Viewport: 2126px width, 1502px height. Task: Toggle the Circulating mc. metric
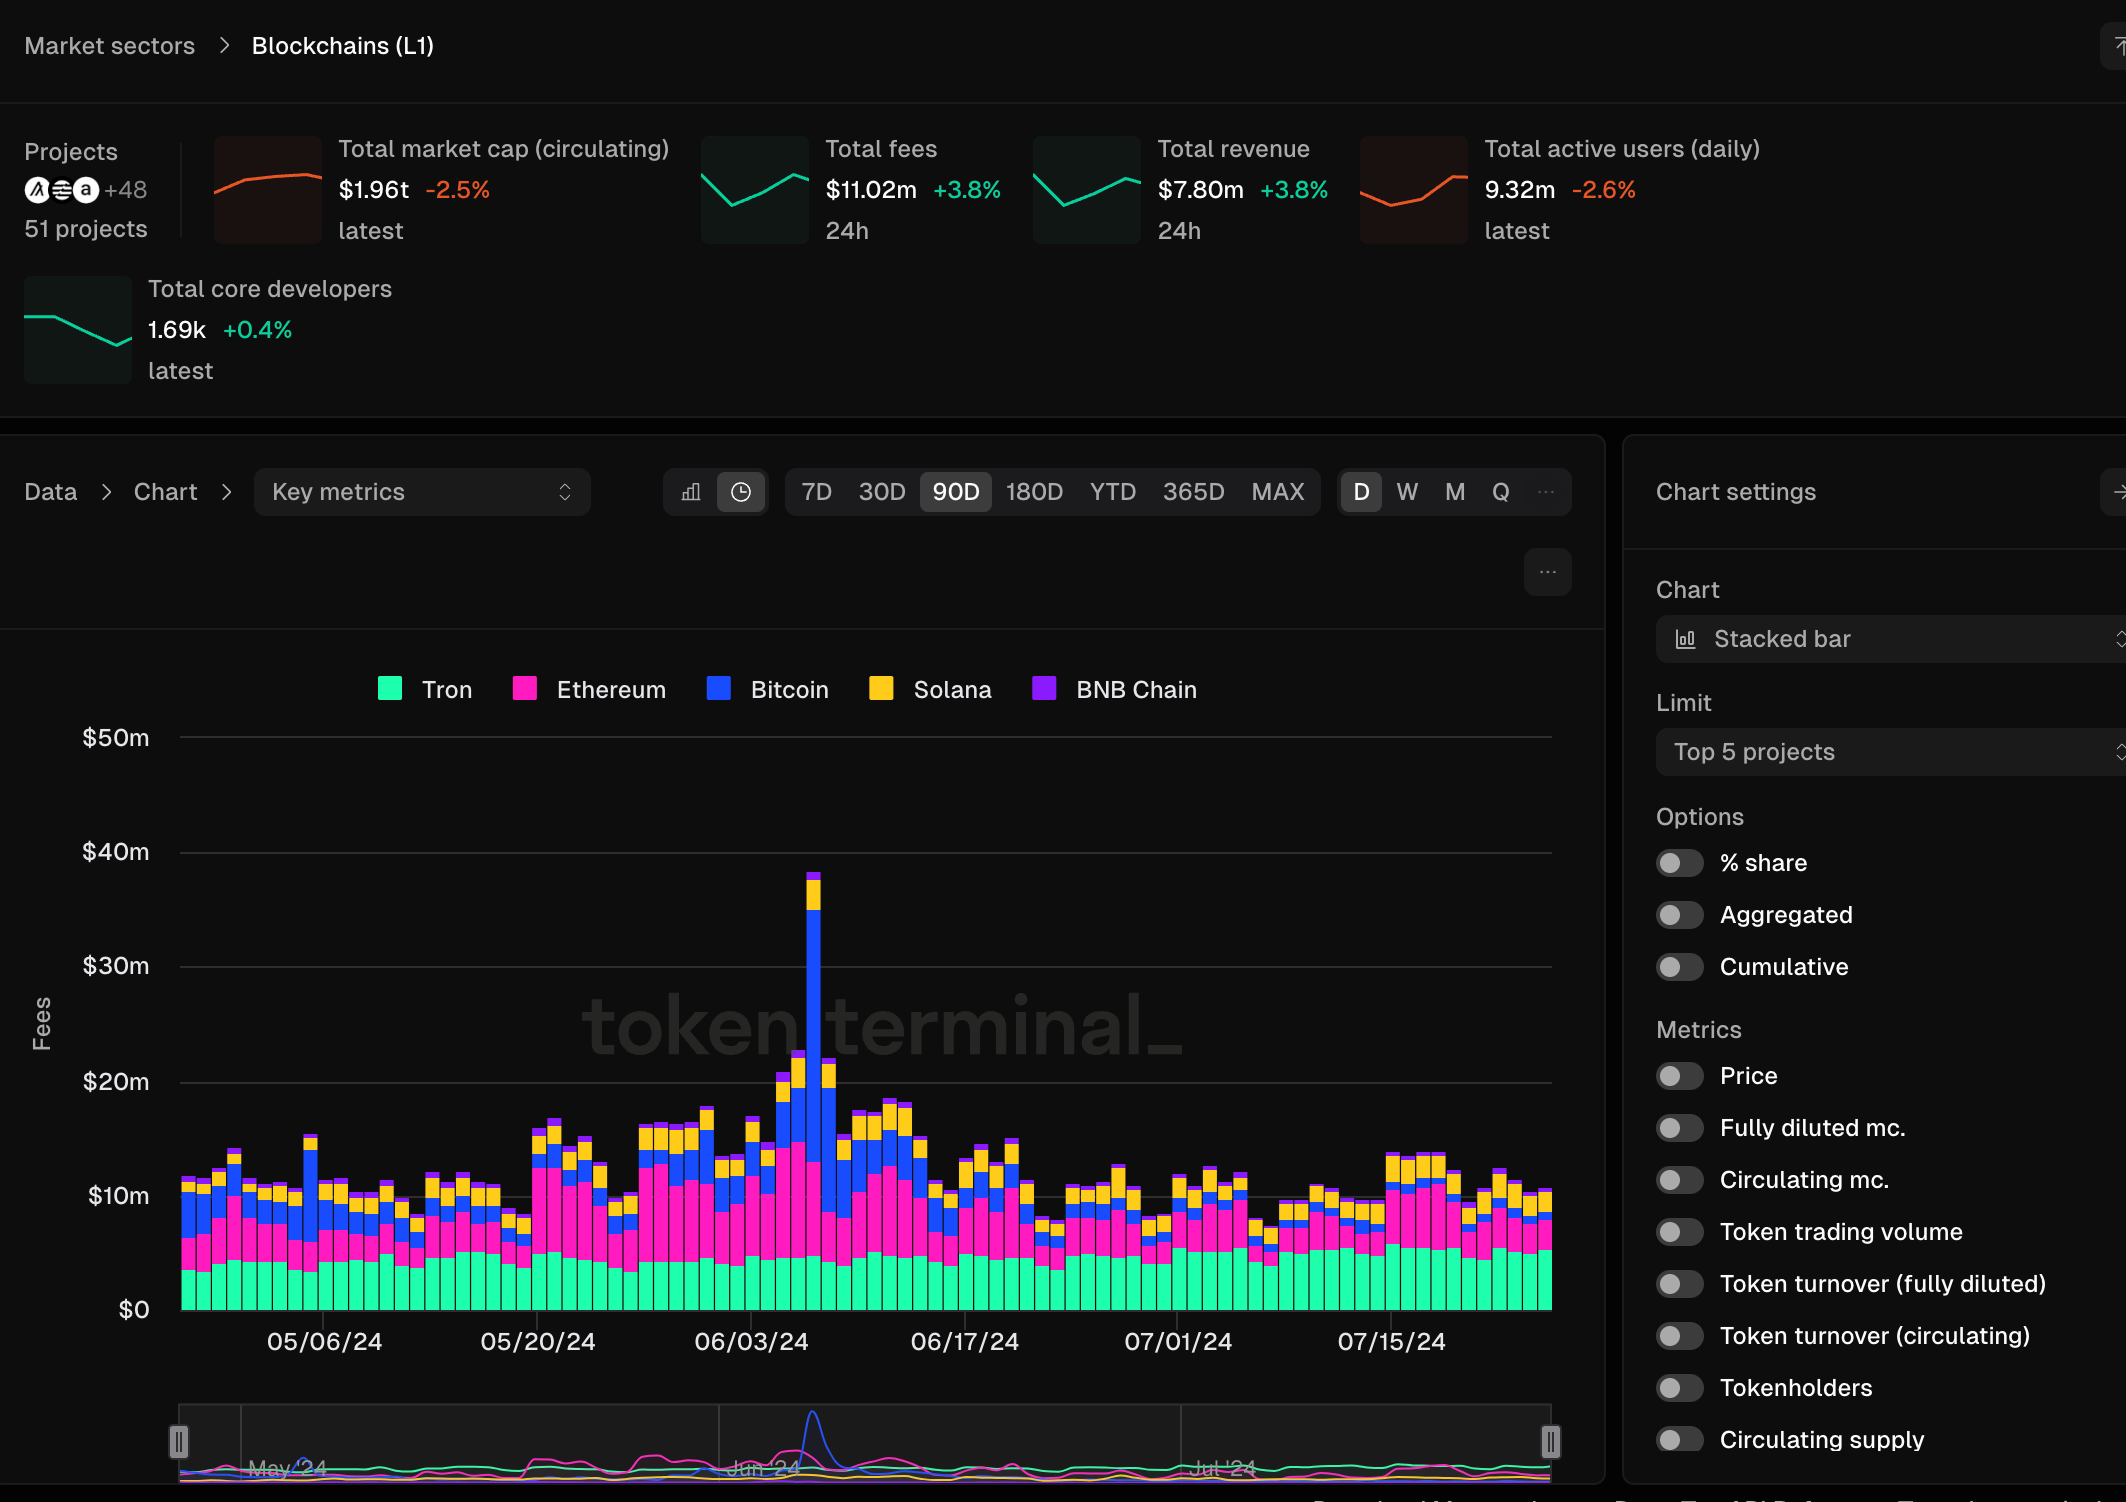click(1680, 1180)
